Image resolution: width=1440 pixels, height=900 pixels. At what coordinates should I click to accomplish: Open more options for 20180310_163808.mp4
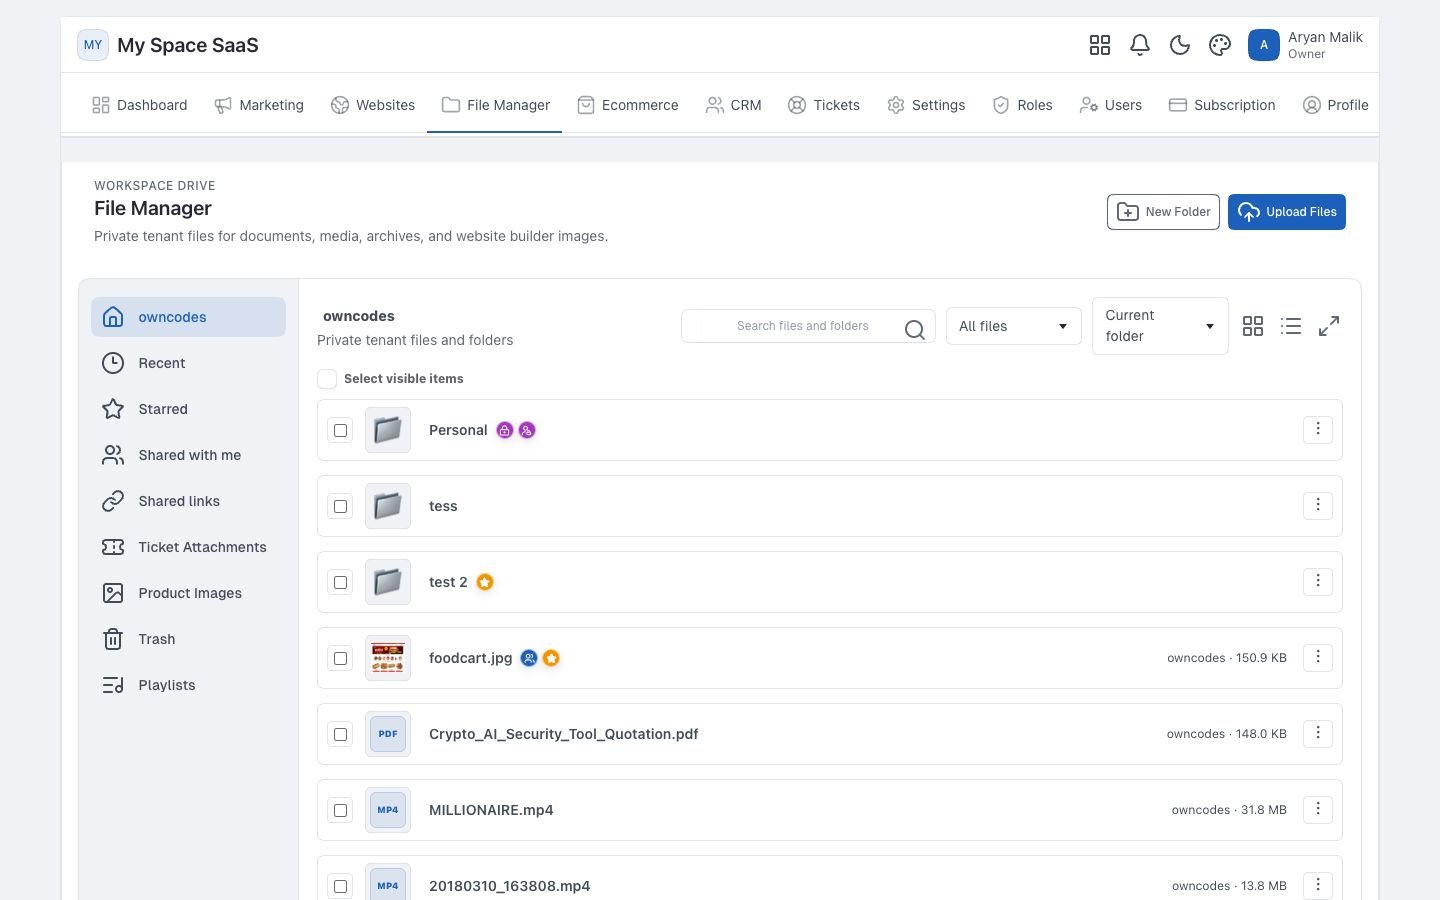coord(1318,885)
